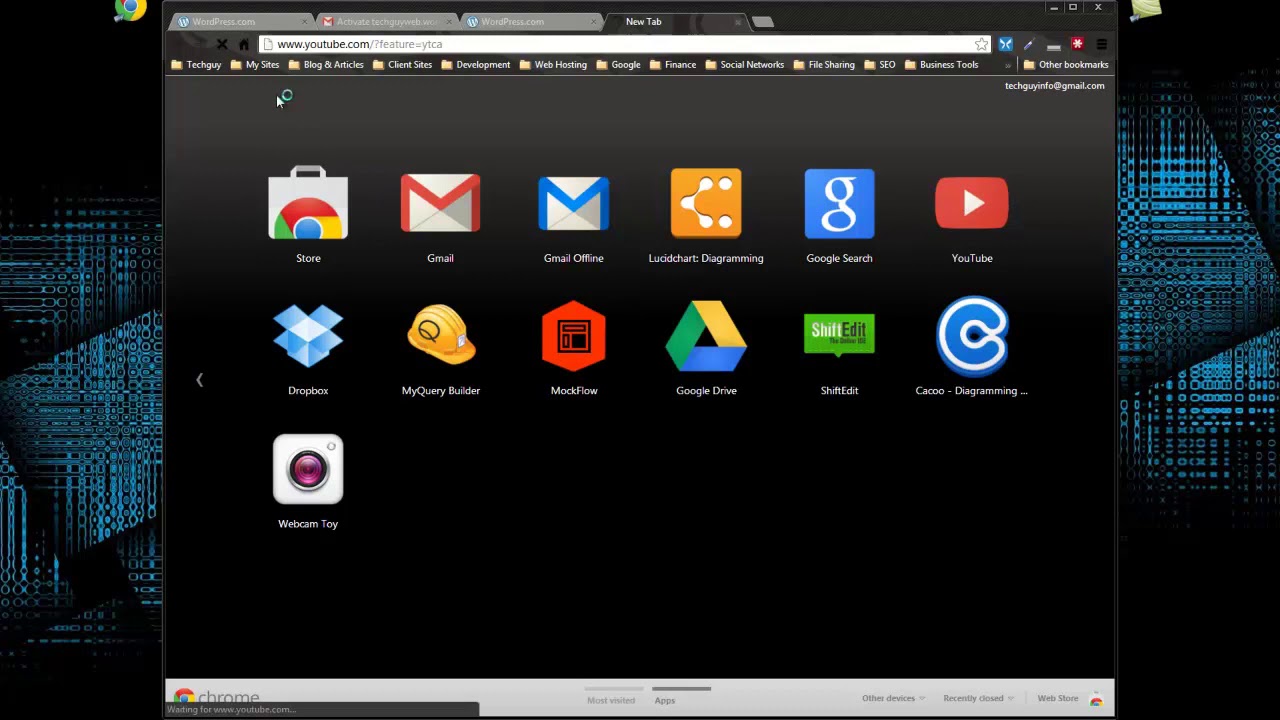The width and height of the screenshot is (1280, 720).
Task: Click the Web Store link
Action: [x=1058, y=698]
